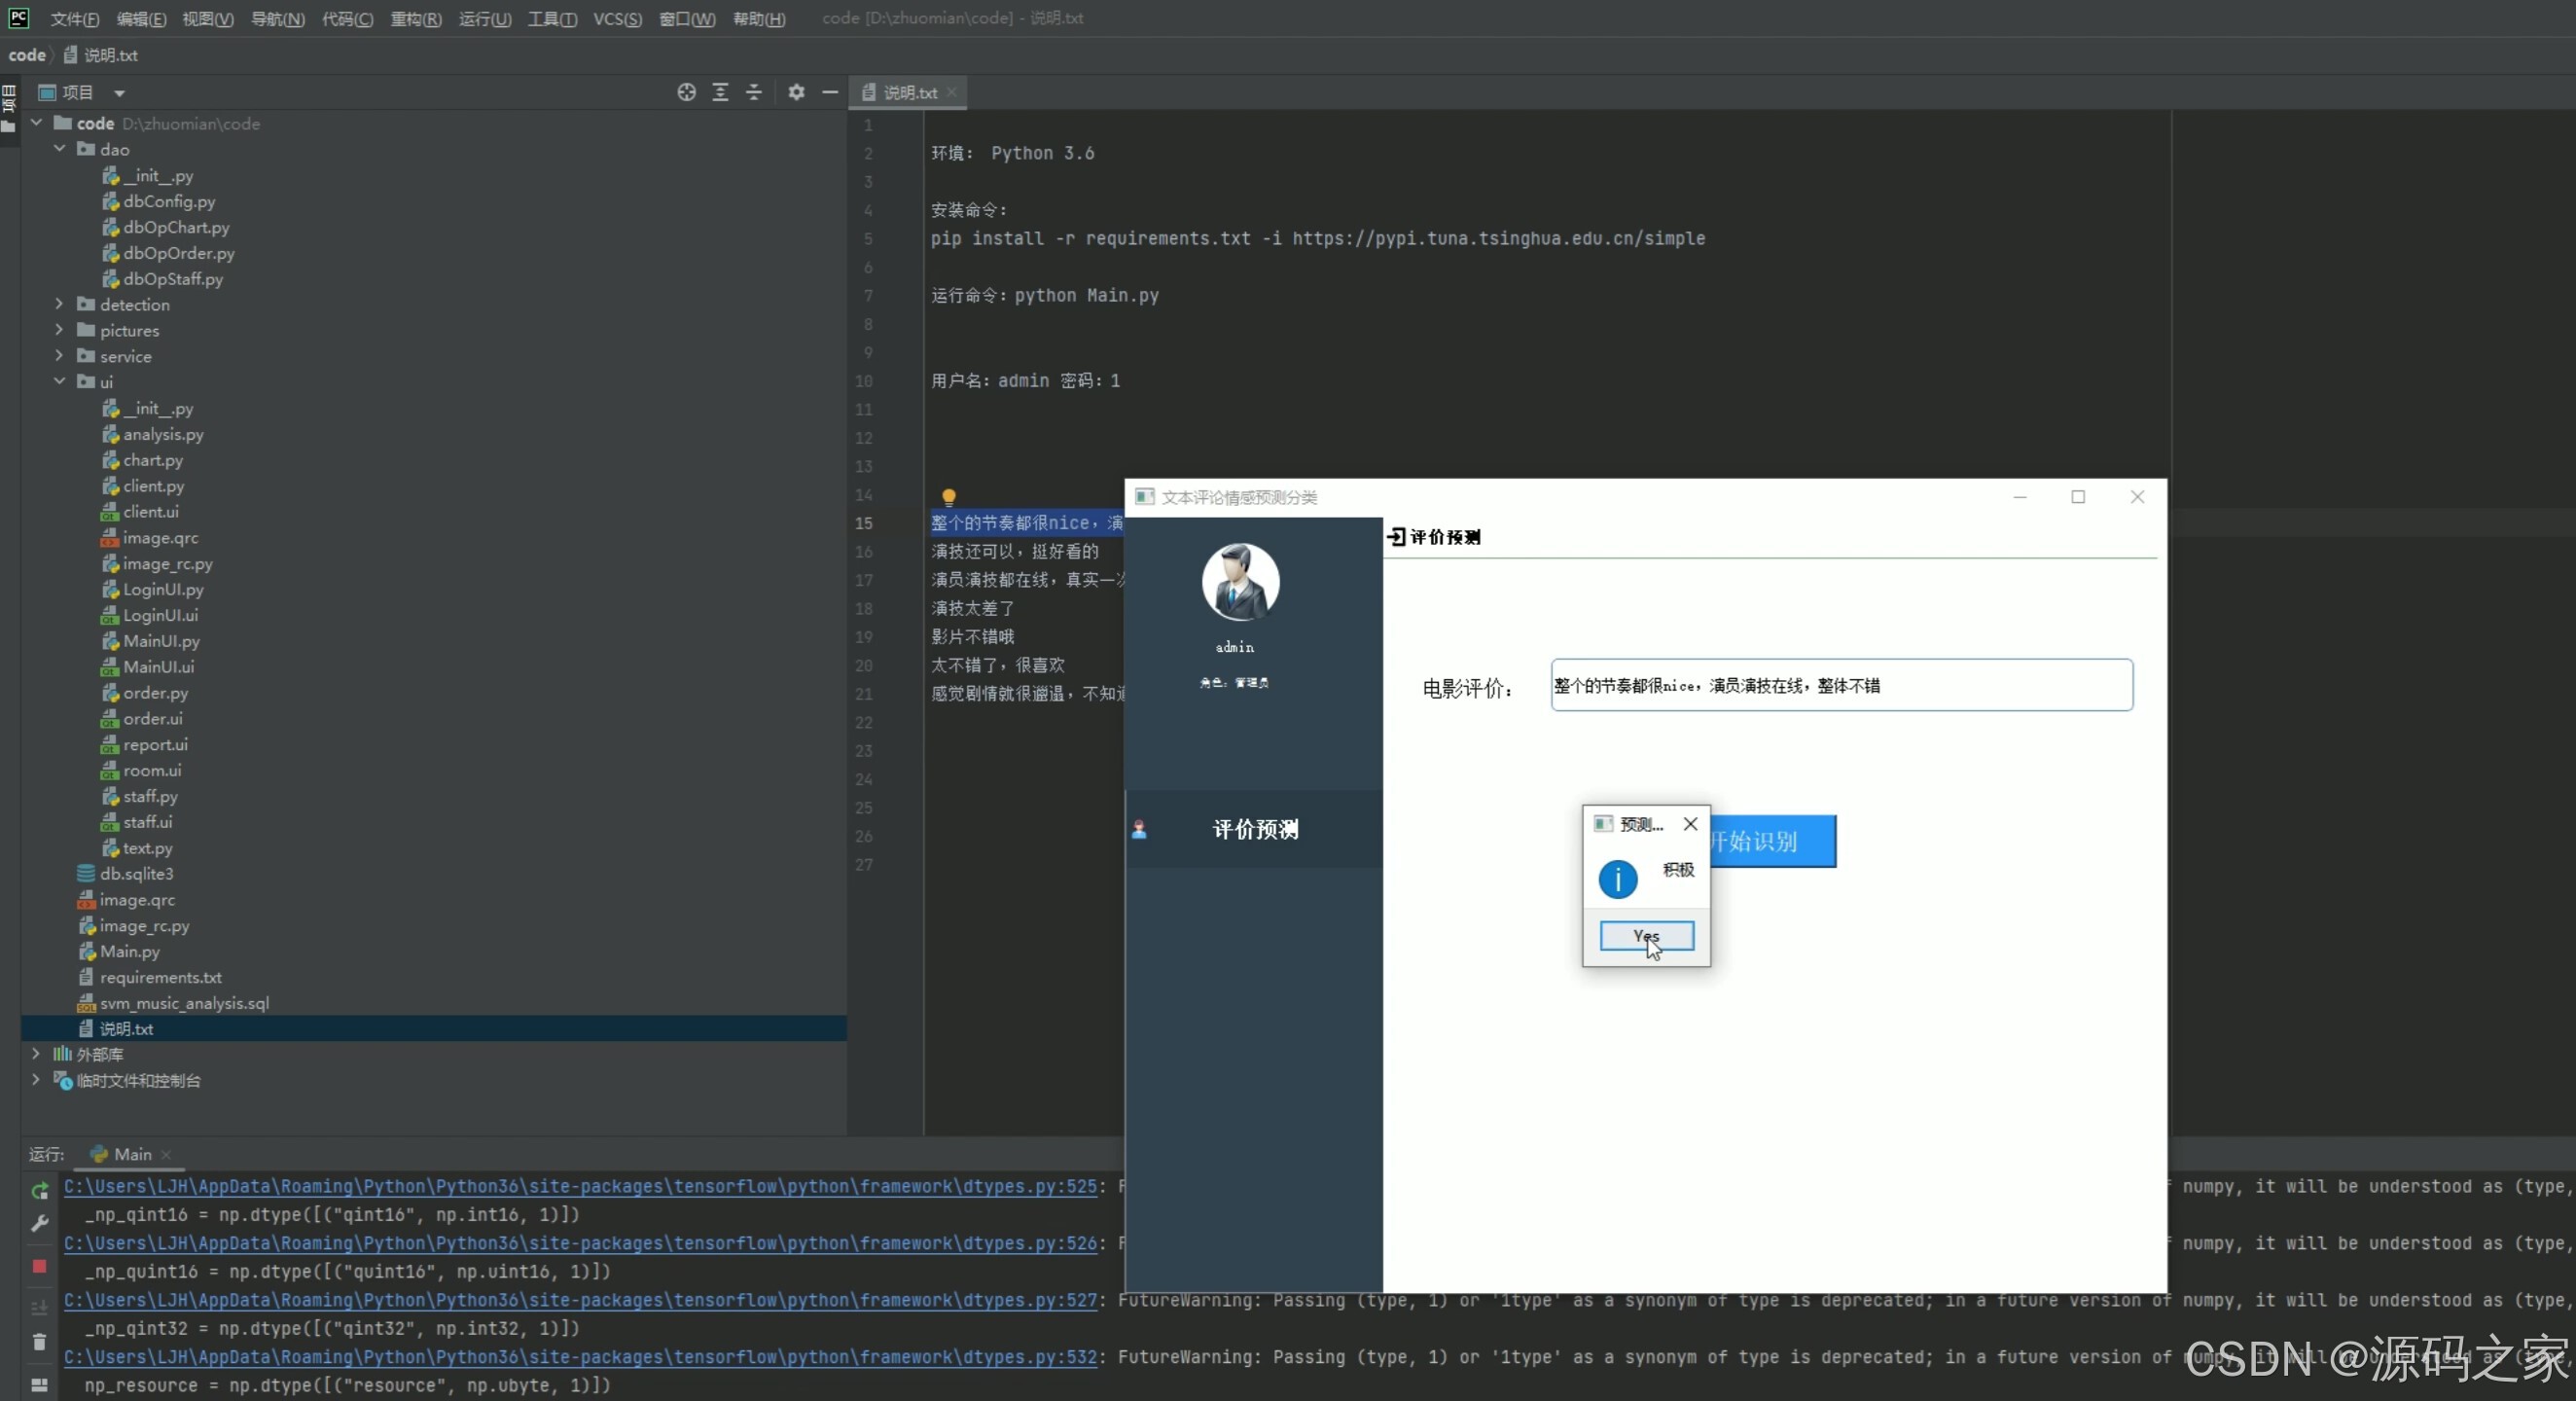The width and height of the screenshot is (2576, 1401).
Task: Click line 7 text 运行命令: python Main.py
Action: (x=1045, y=295)
